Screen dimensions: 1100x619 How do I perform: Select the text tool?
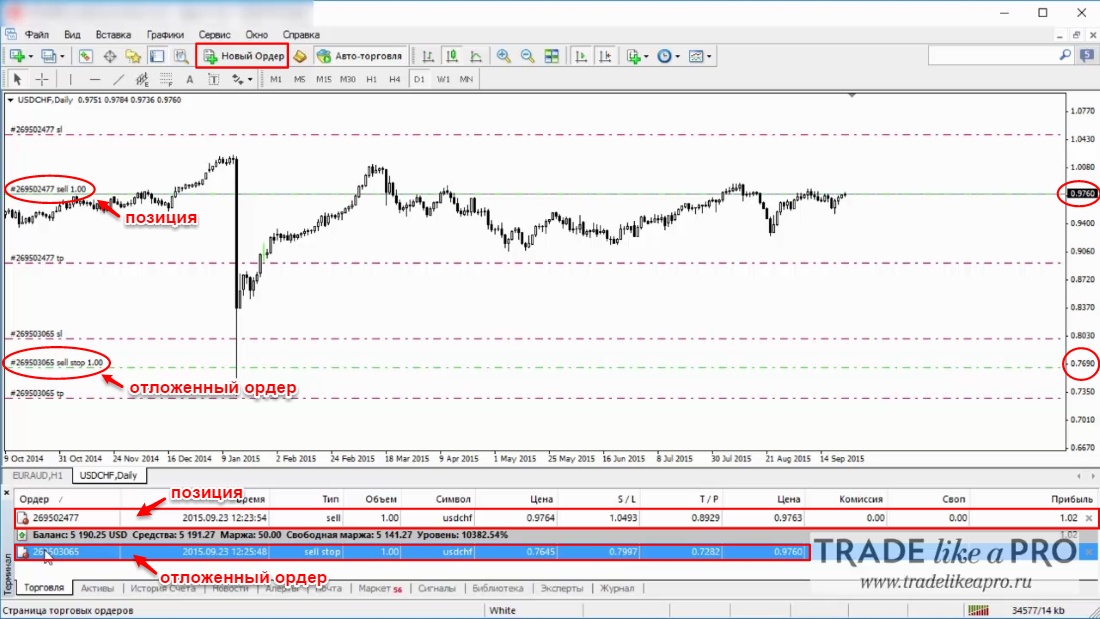point(189,79)
